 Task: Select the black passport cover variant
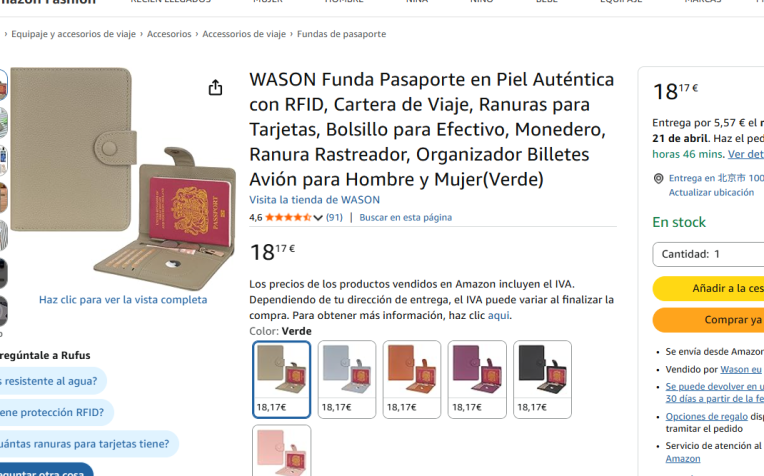[x=542, y=379]
